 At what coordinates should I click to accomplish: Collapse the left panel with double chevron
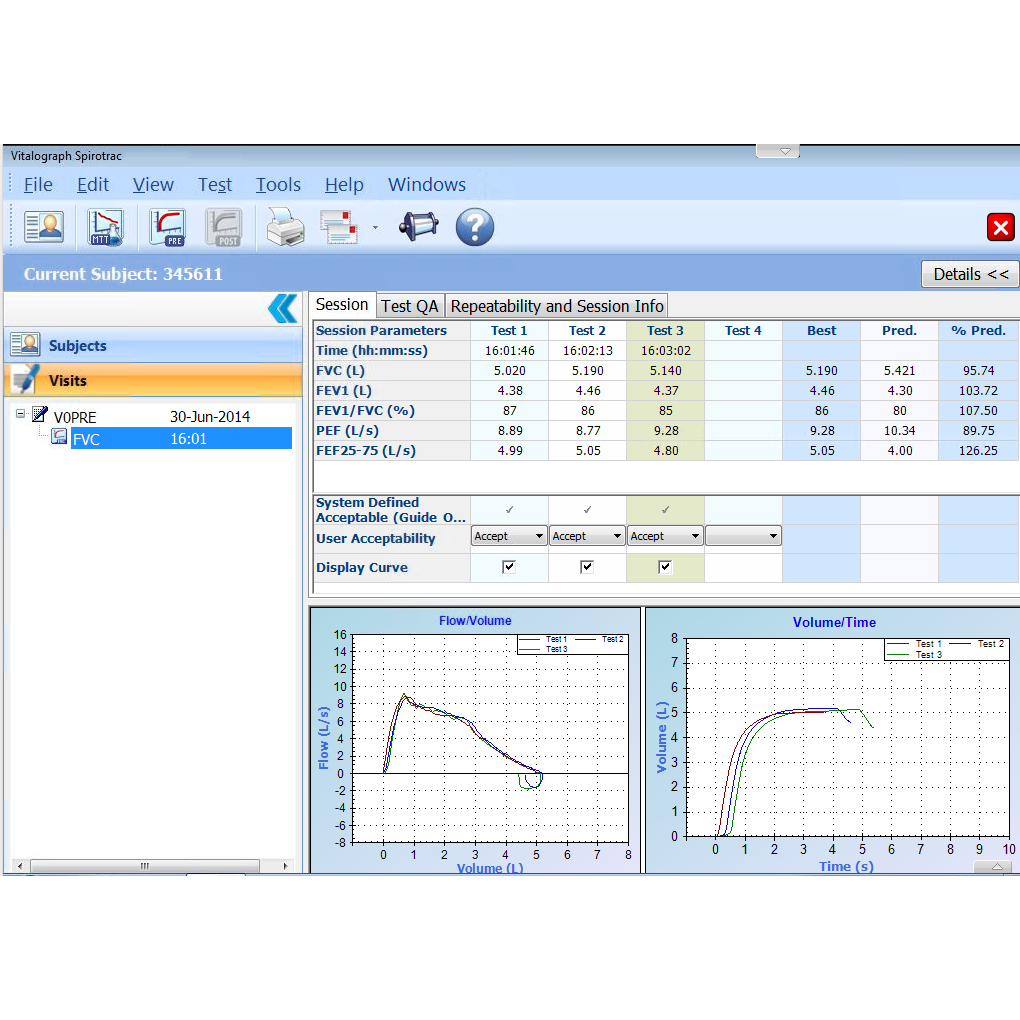[x=283, y=308]
